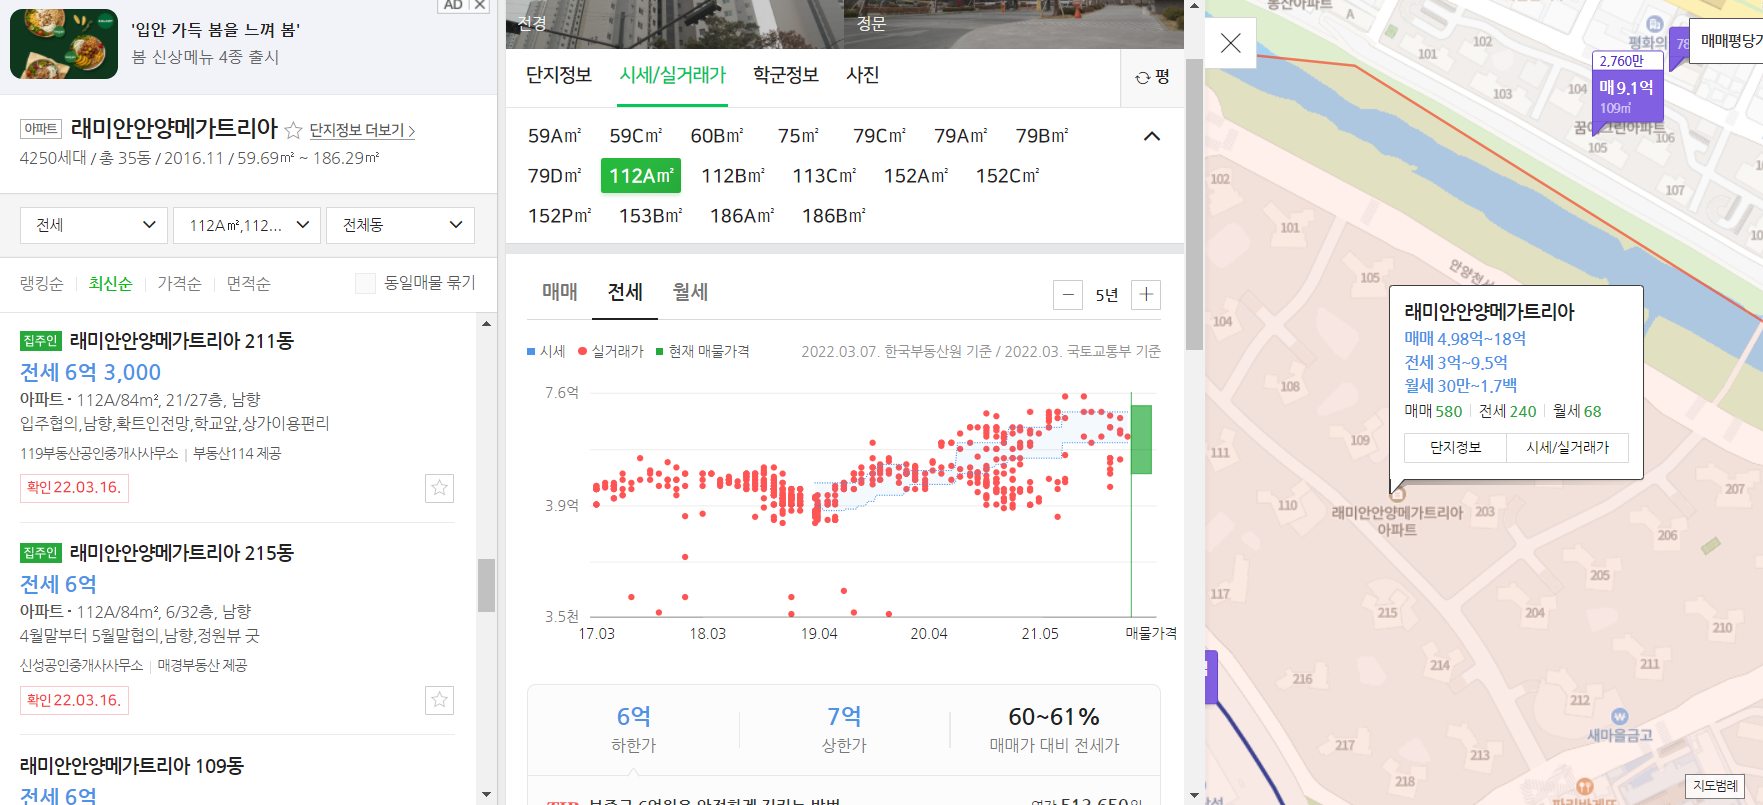Open the 래미안안양메가트리아 109동 listing title
This screenshot has height=805, width=1763.
pos(132,766)
